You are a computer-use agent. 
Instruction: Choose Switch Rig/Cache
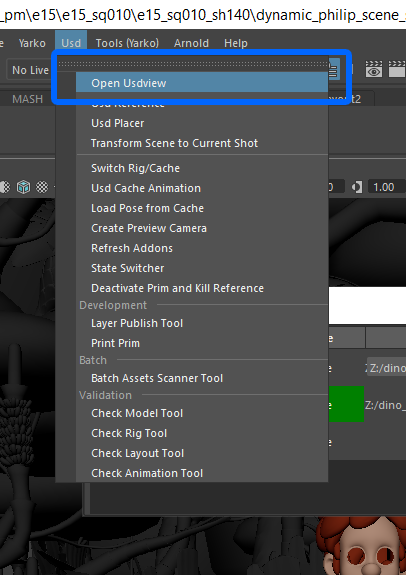202,168
